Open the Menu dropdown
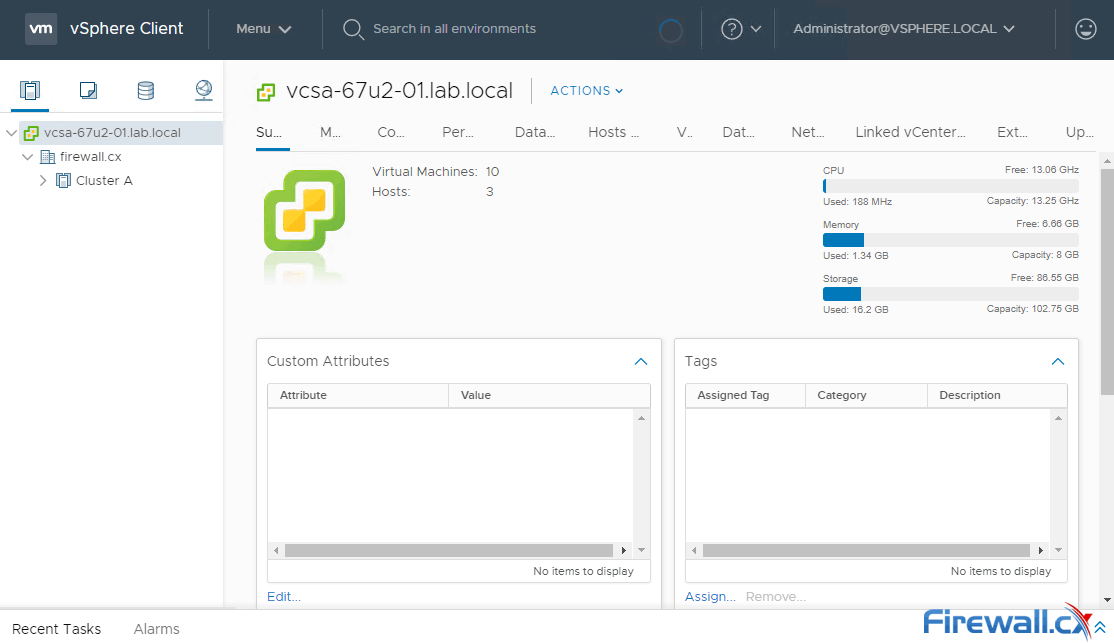1114x643 pixels. [264, 29]
